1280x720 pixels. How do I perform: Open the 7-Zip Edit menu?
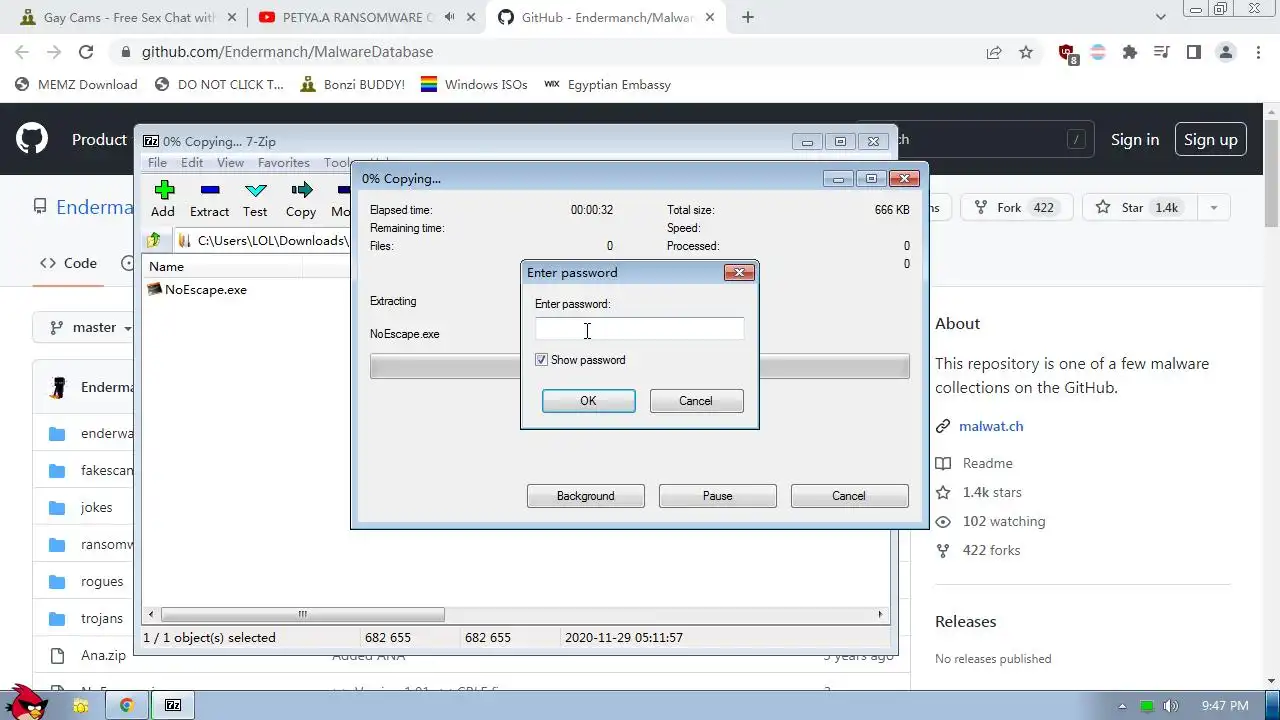point(192,163)
